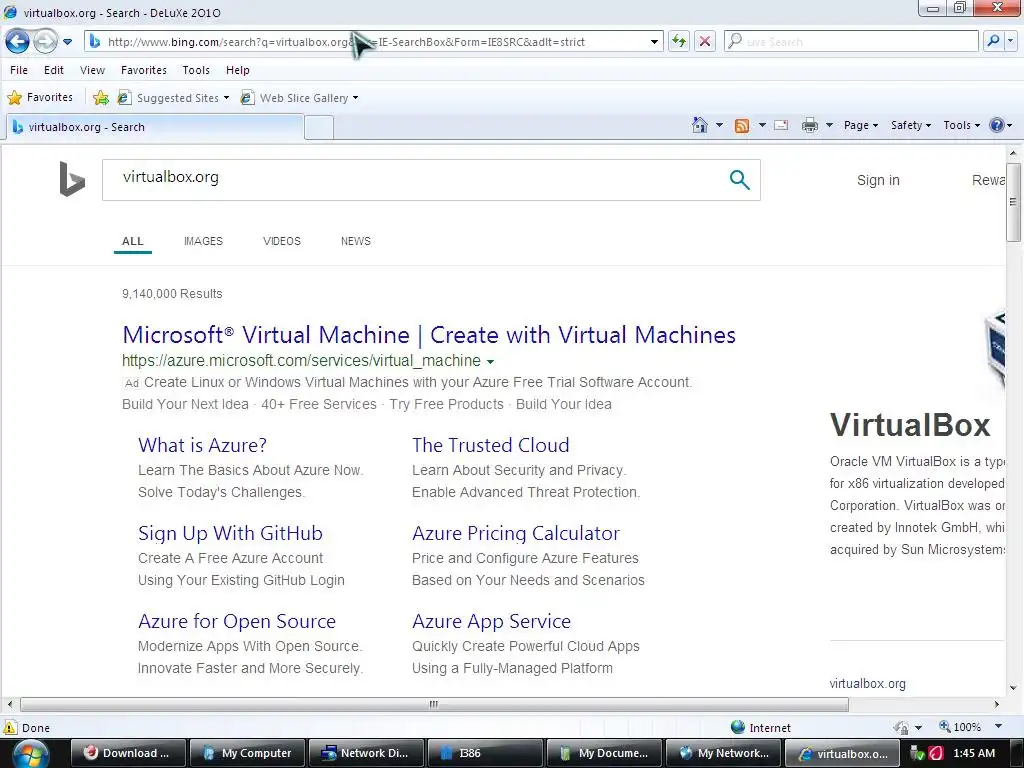Open the search provider dropdown arrow
The width and height of the screenshot is (1024, 768).
pyautogui.click(x=1010, y=41)
